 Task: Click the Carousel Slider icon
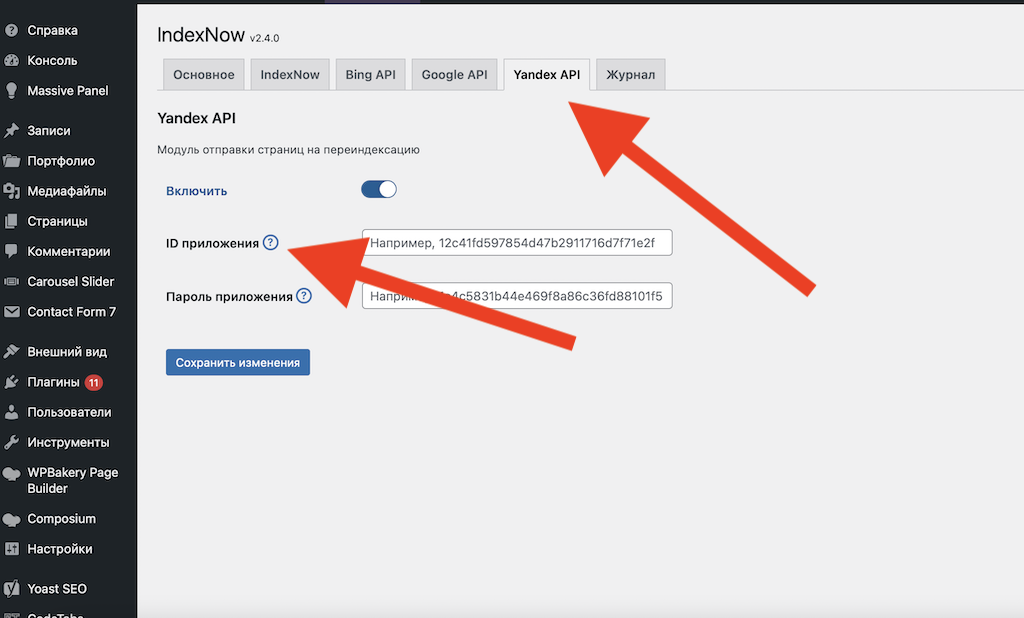[11, 282]
